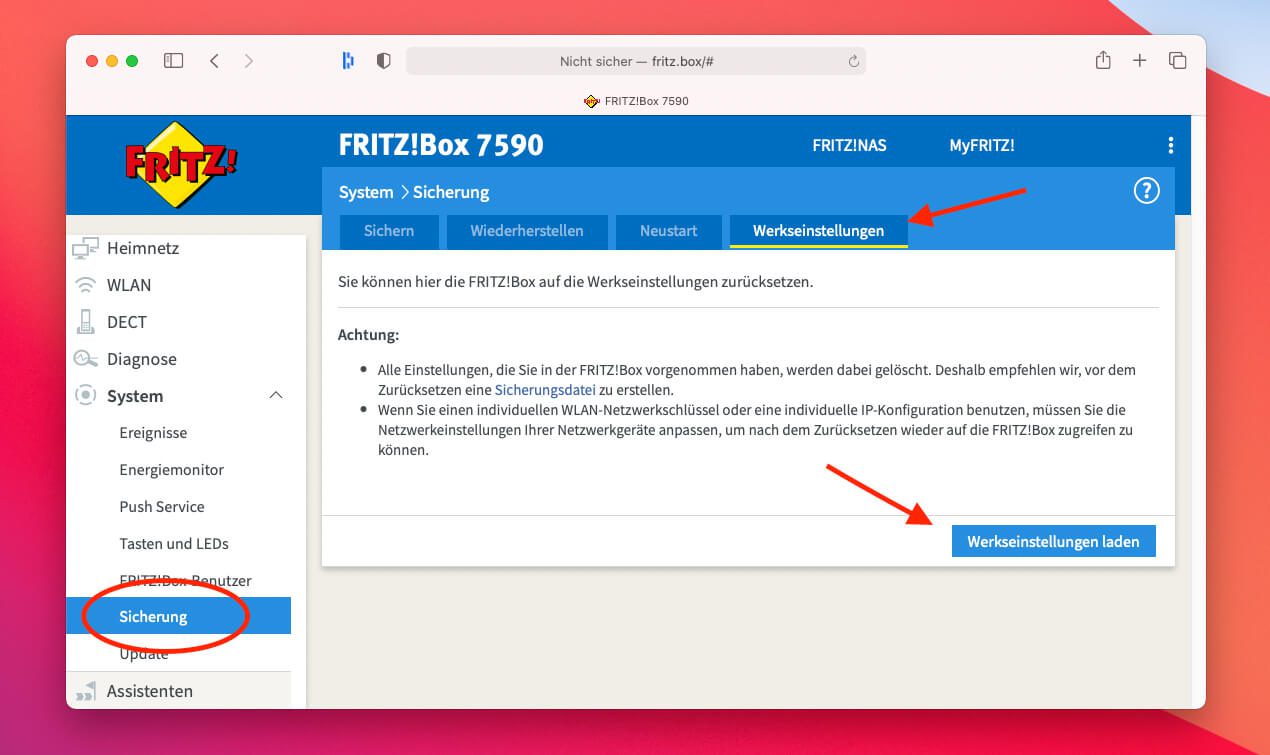1270x755 pixels.
Task: Add a new tab with plus icon
Action: 1139,61
